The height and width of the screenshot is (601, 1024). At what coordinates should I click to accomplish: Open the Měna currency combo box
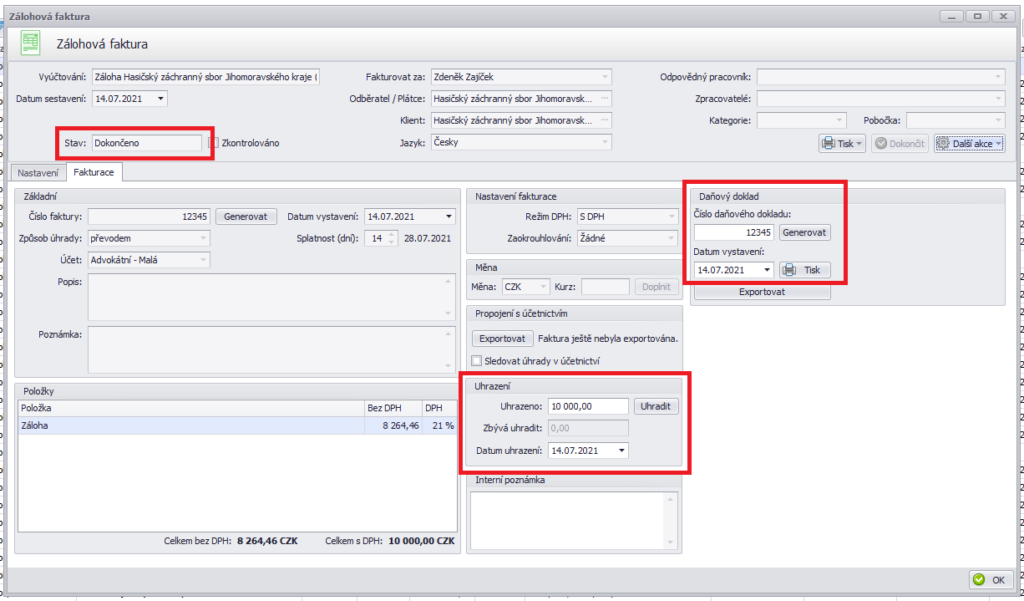[x=543, y=287]
